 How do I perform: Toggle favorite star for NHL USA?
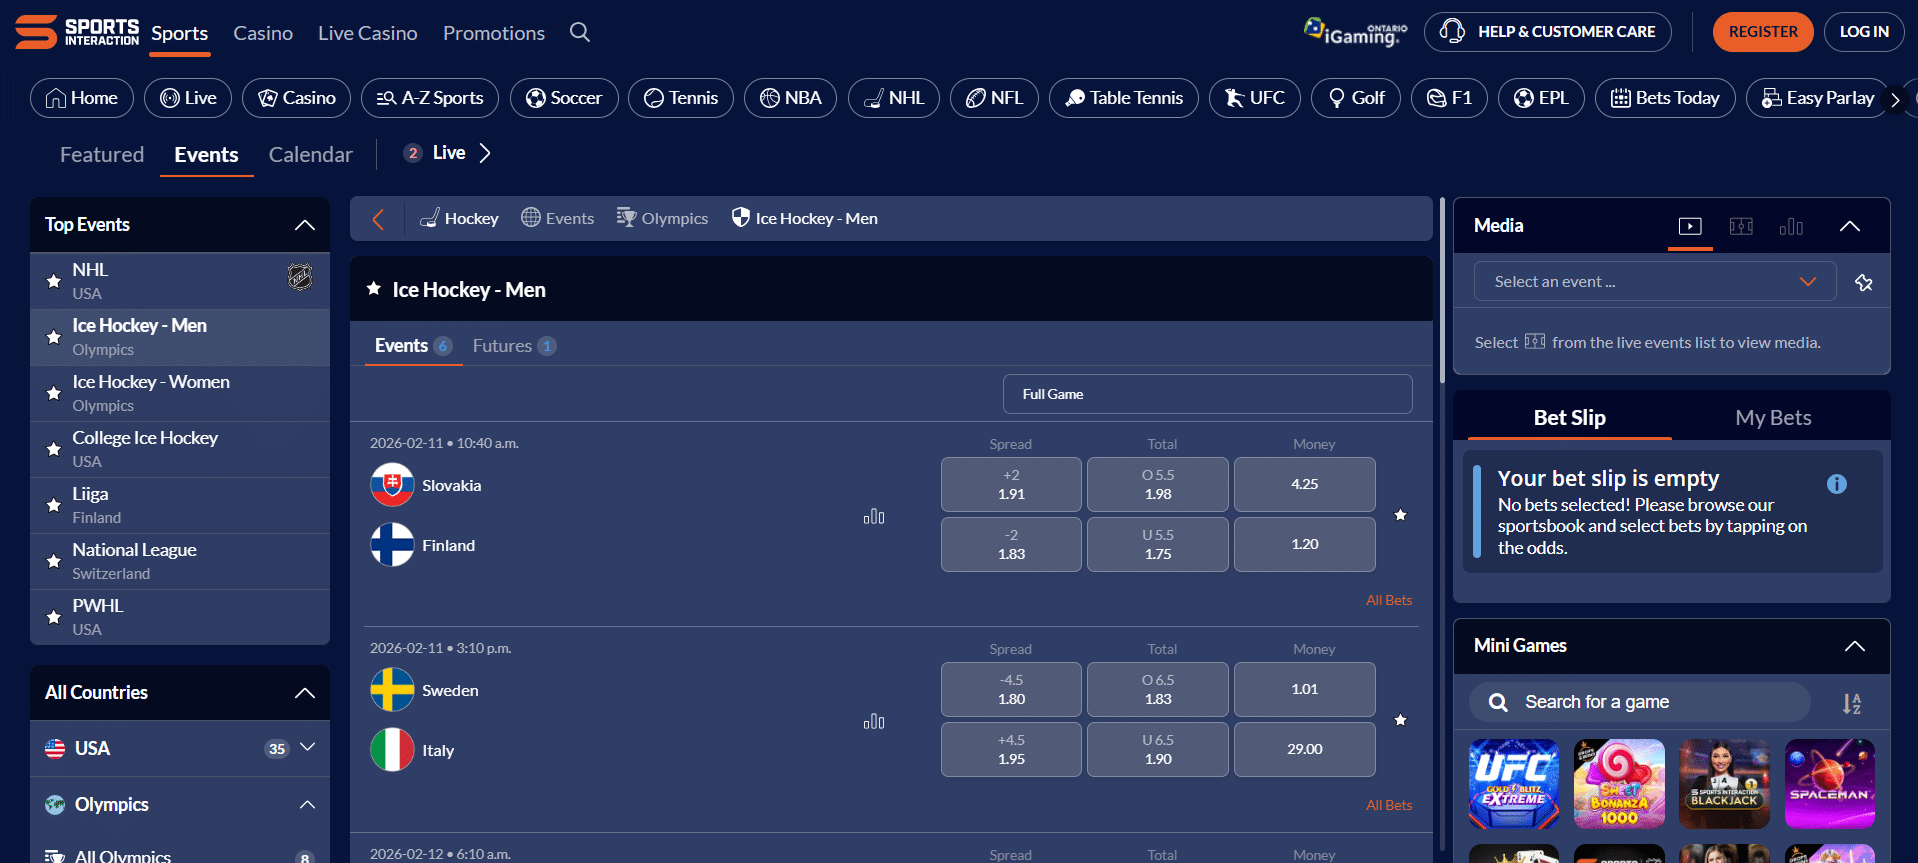(54, 282)
